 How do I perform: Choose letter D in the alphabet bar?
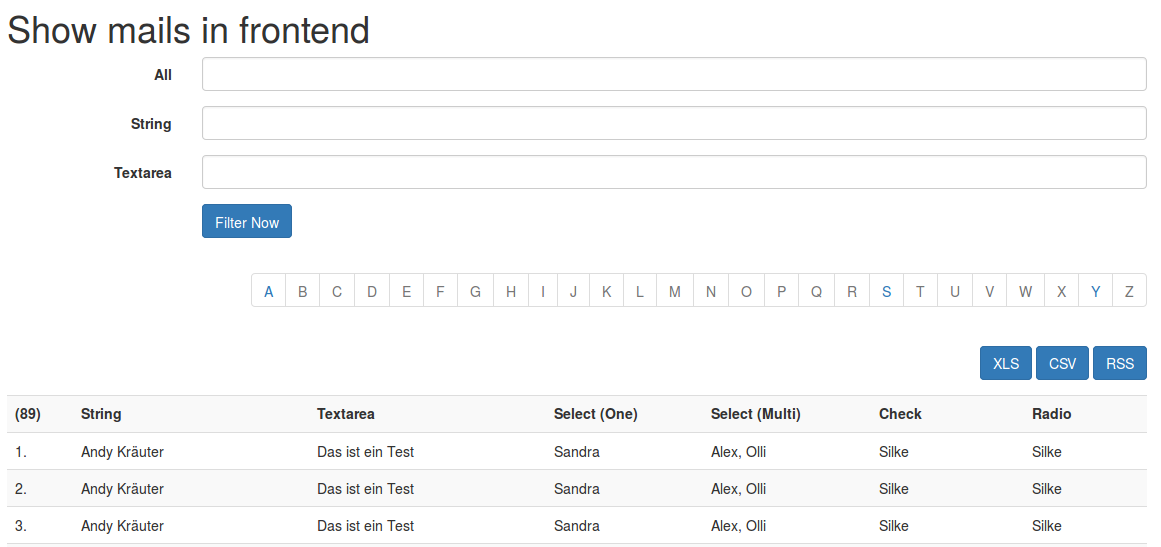pyautogui.click(x=372, y=291)
